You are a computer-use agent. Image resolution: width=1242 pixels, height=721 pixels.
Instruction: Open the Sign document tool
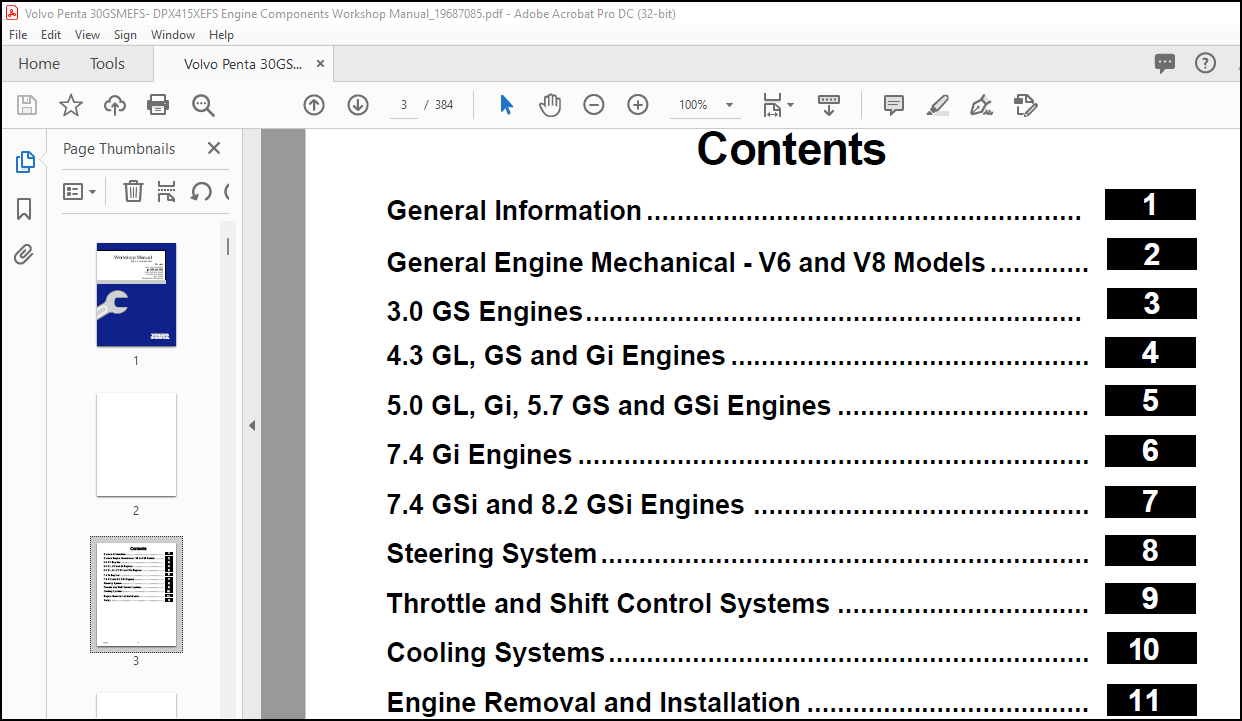[x=981, y=105]
